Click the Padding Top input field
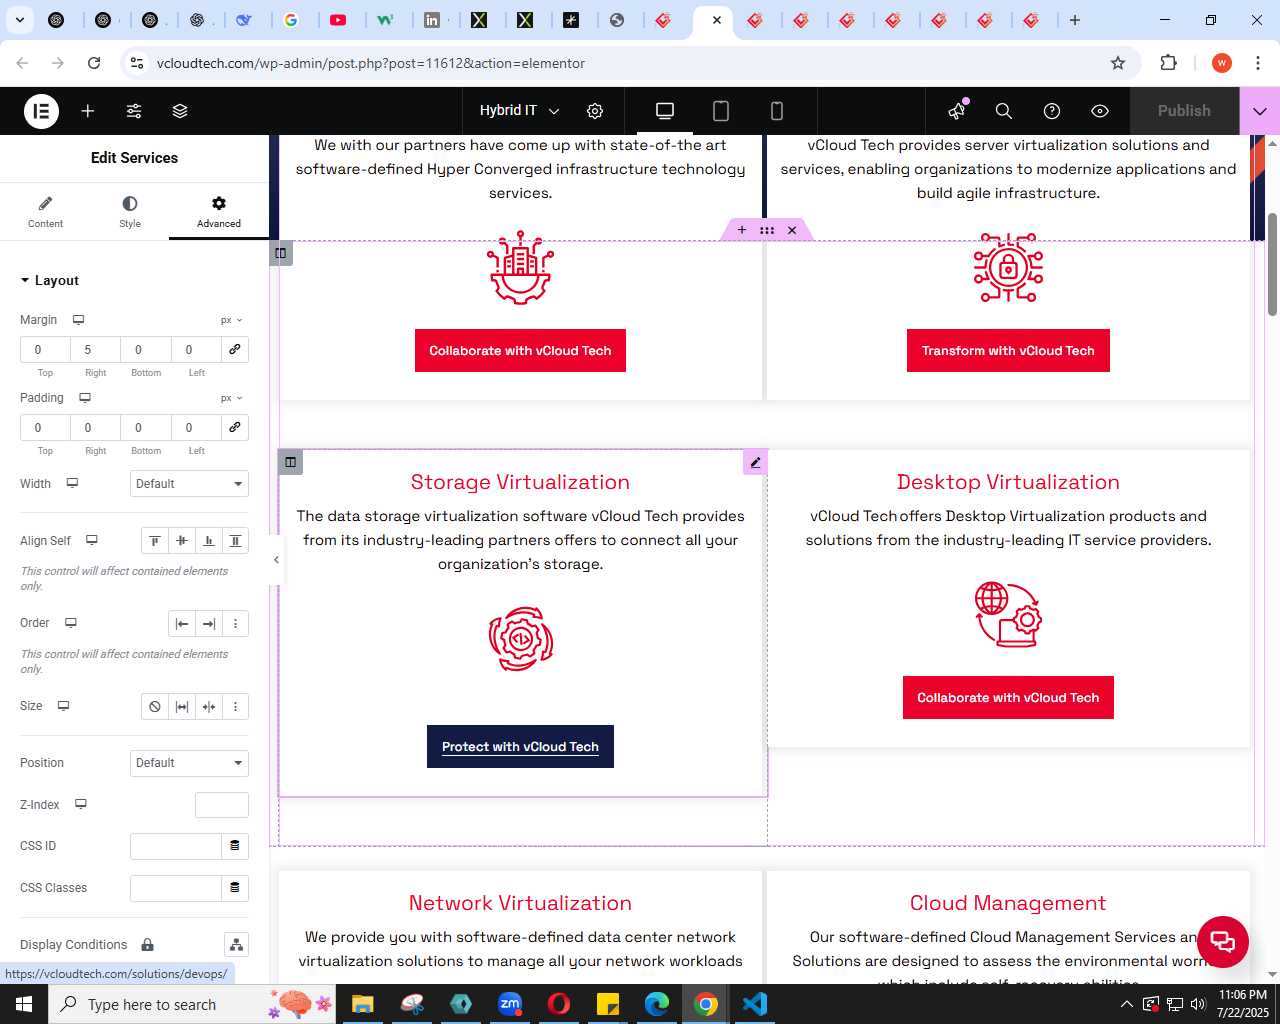Screen dimensions: 1280x1024 click(x=45, y=427)
